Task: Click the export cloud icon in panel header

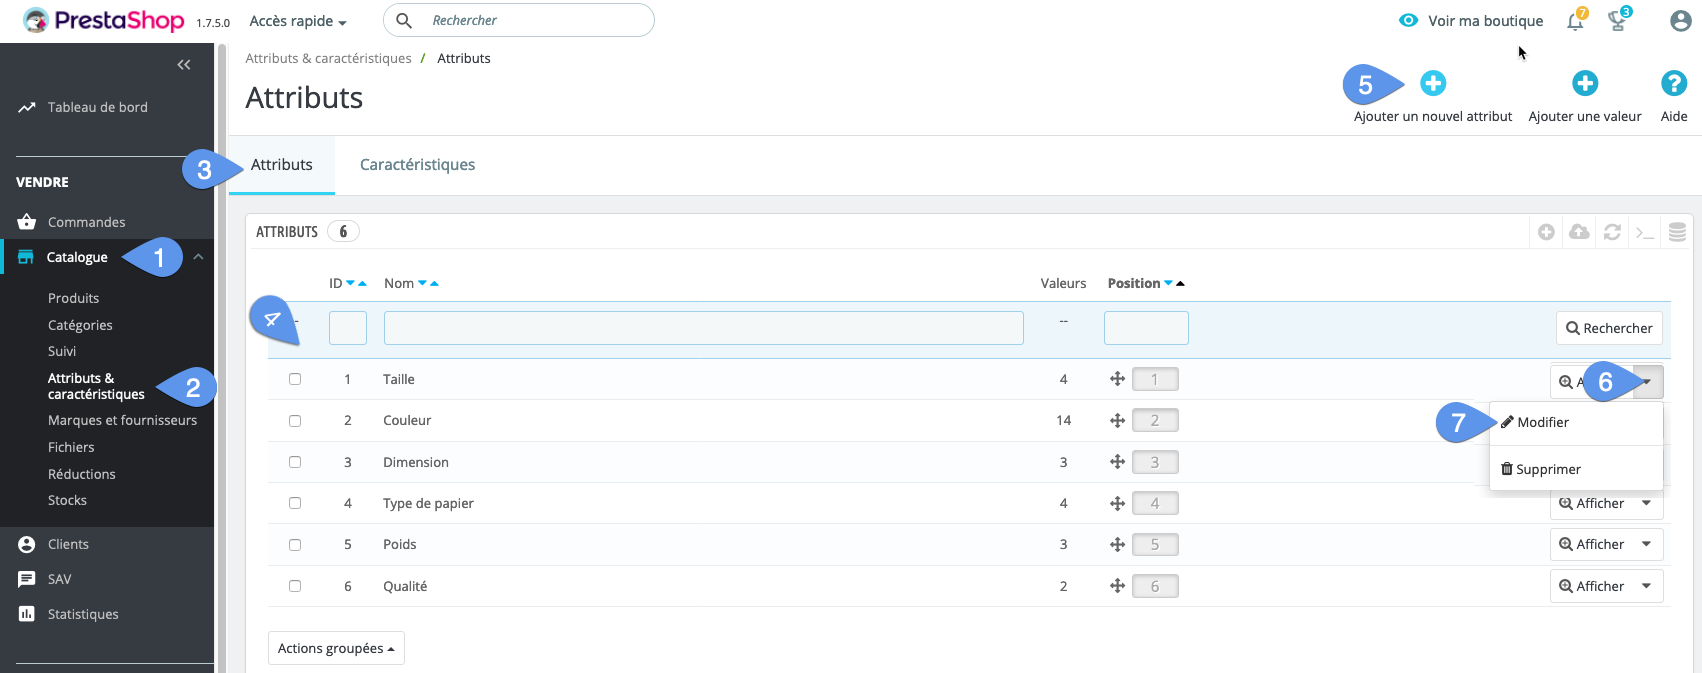Action: tap(1579, 232)
